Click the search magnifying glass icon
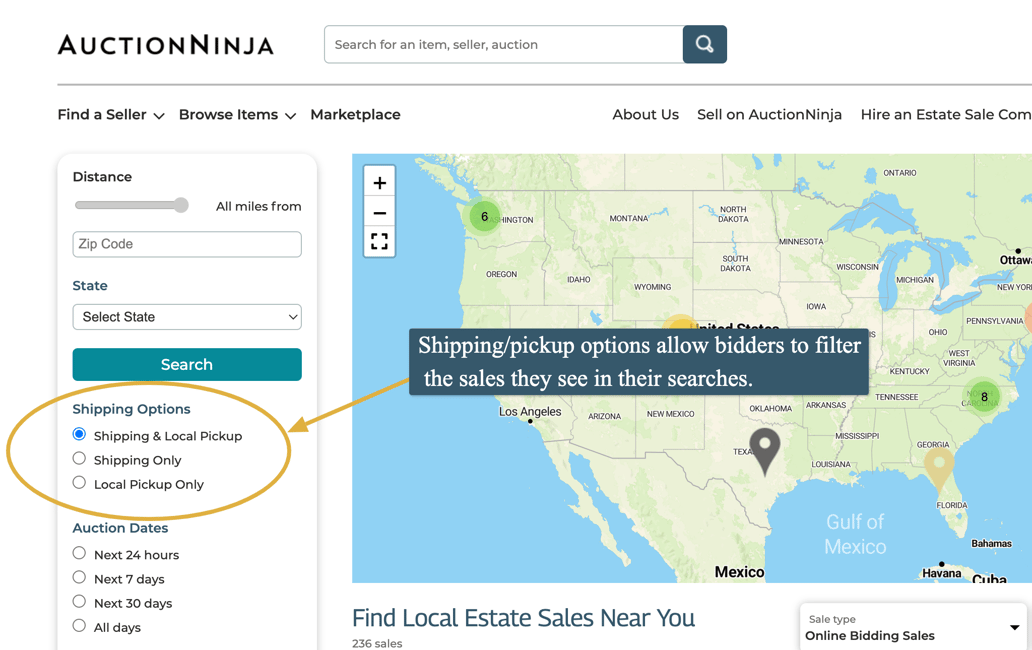Image resolution: width=1032 pixels, height=650 pixels. [704, 44]
